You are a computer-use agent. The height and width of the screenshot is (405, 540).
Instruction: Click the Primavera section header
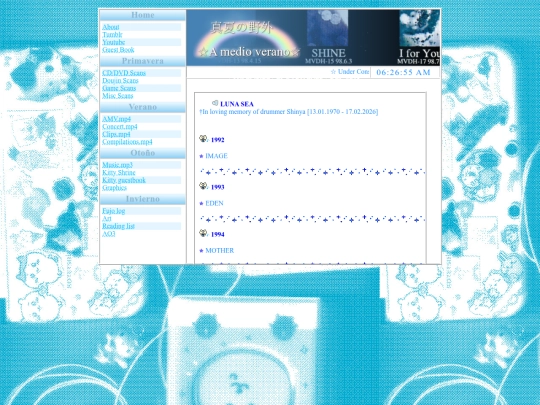143,61
